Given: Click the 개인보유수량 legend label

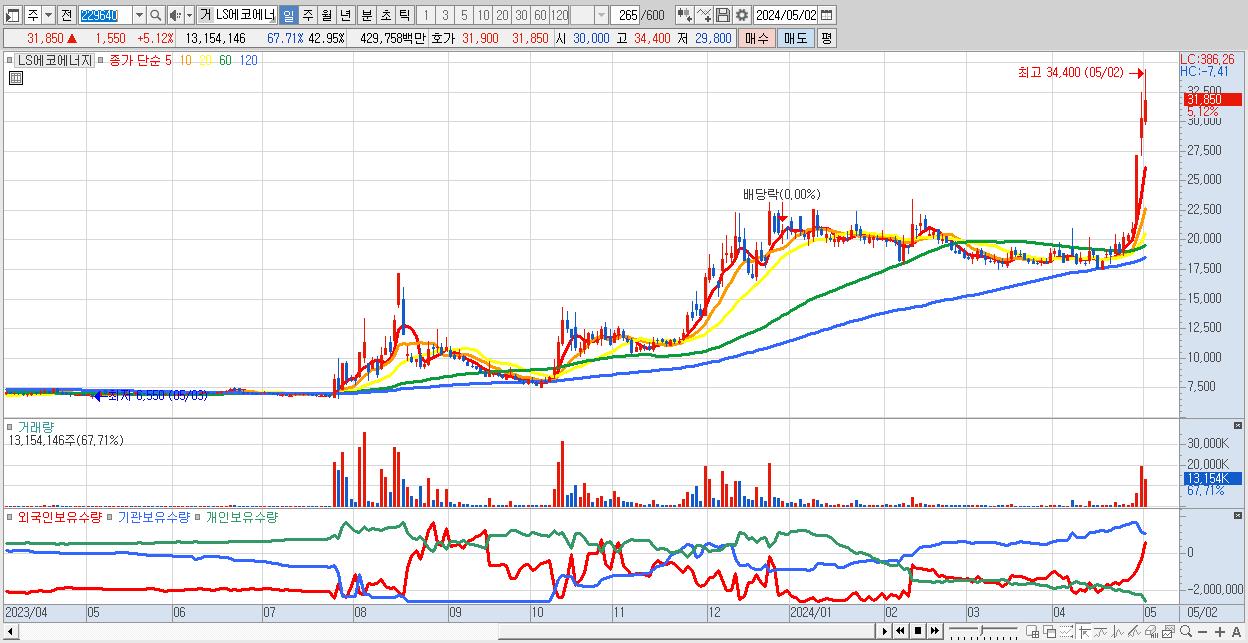Looking at the screenshot, I should pyautogui.click(x=243, y=517).
